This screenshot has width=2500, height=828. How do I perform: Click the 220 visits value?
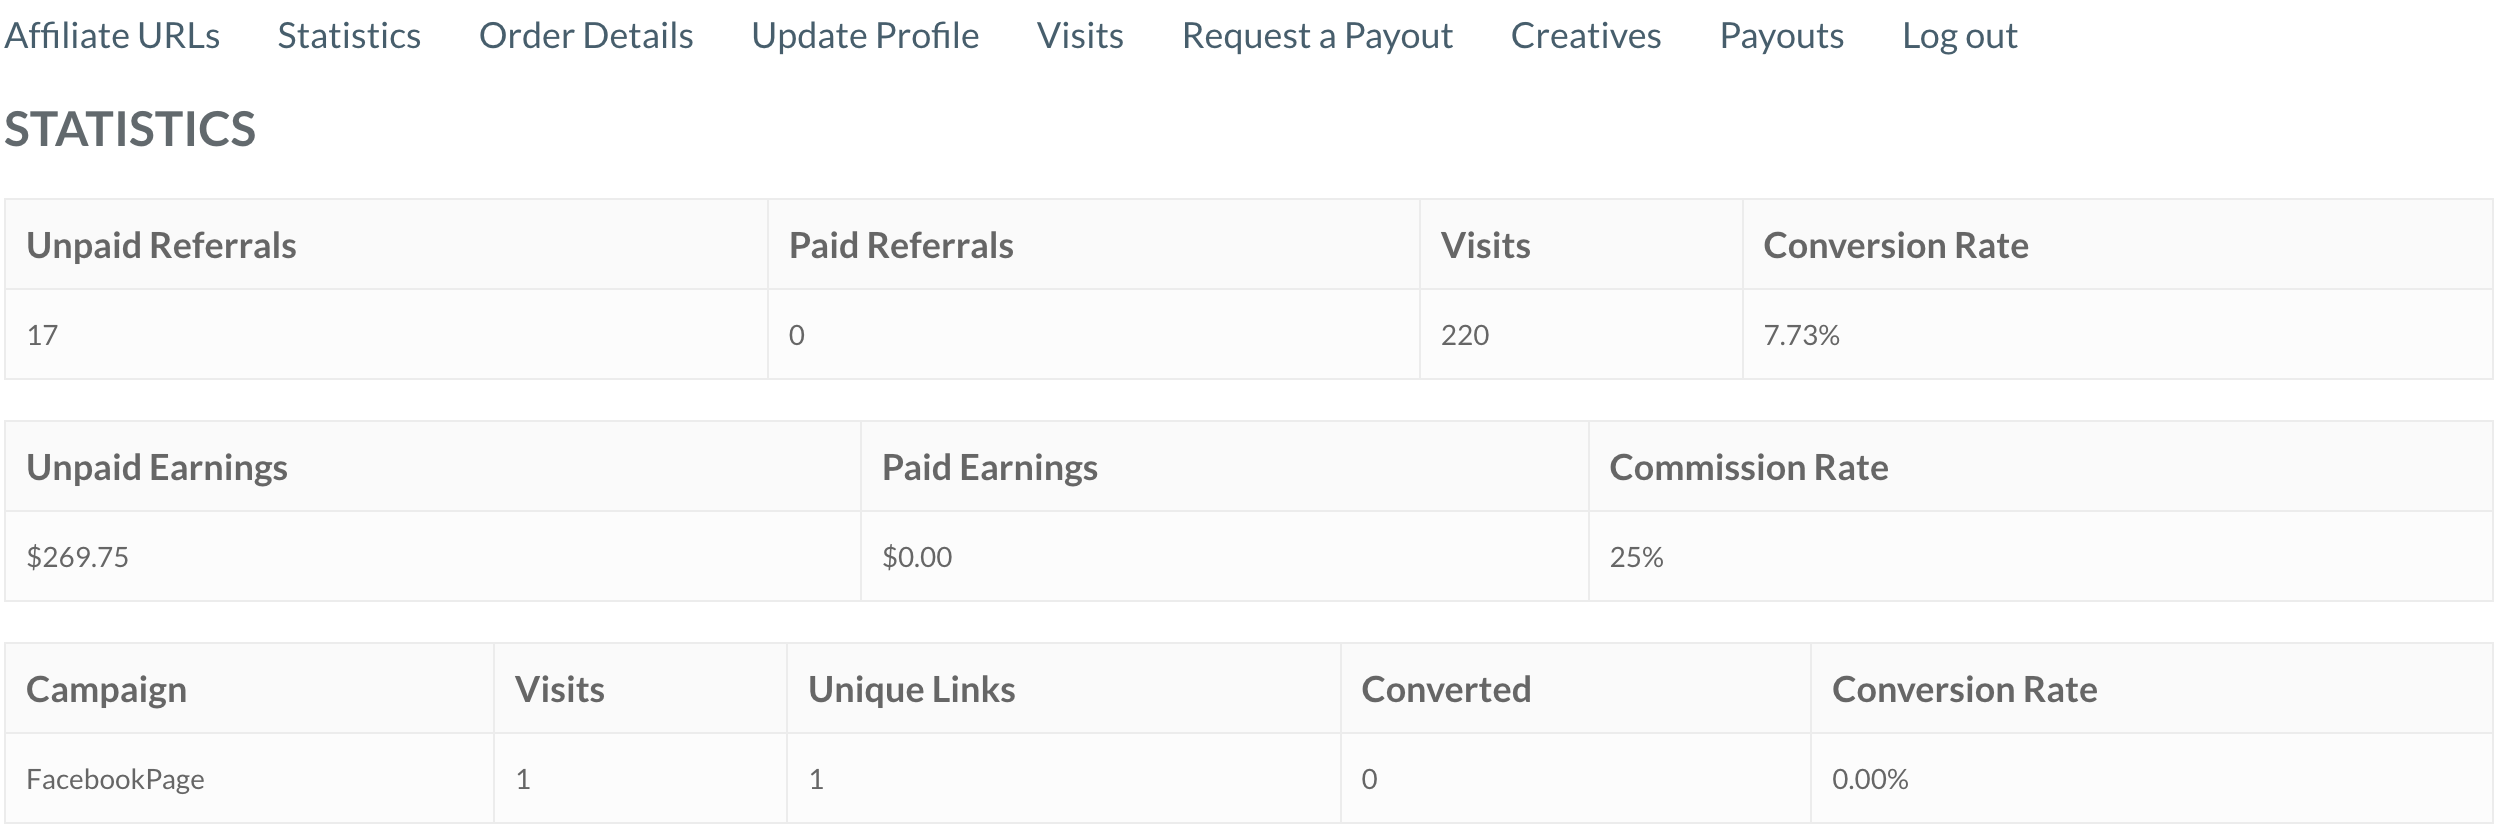[1465, 335]
